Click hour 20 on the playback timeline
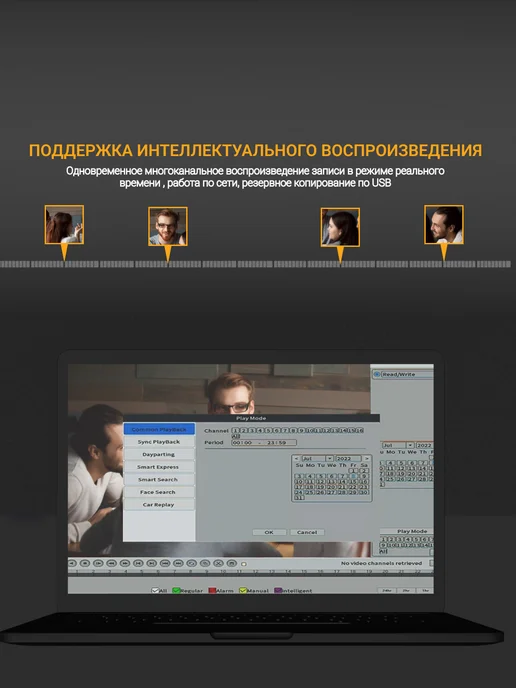Screen dimensions: 516x688 click(x=385, y=572)
